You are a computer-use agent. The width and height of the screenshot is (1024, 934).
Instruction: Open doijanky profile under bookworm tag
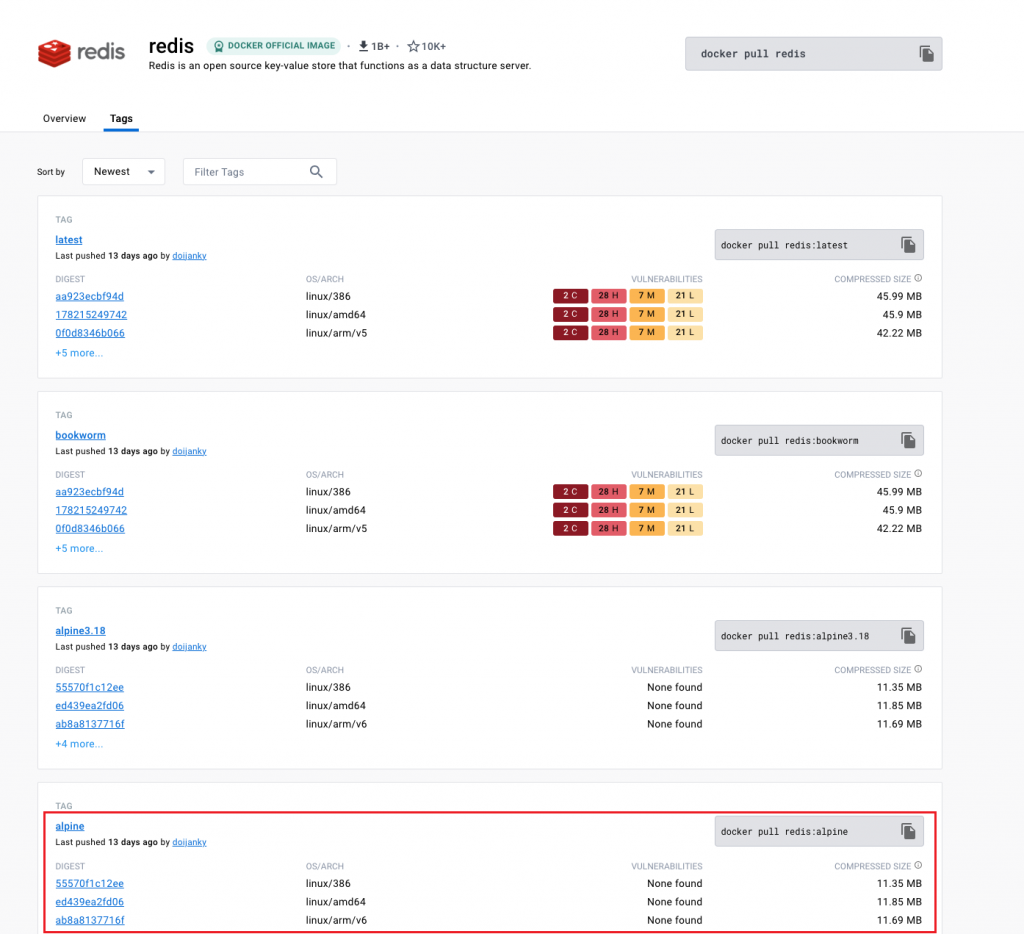point(189,451)
